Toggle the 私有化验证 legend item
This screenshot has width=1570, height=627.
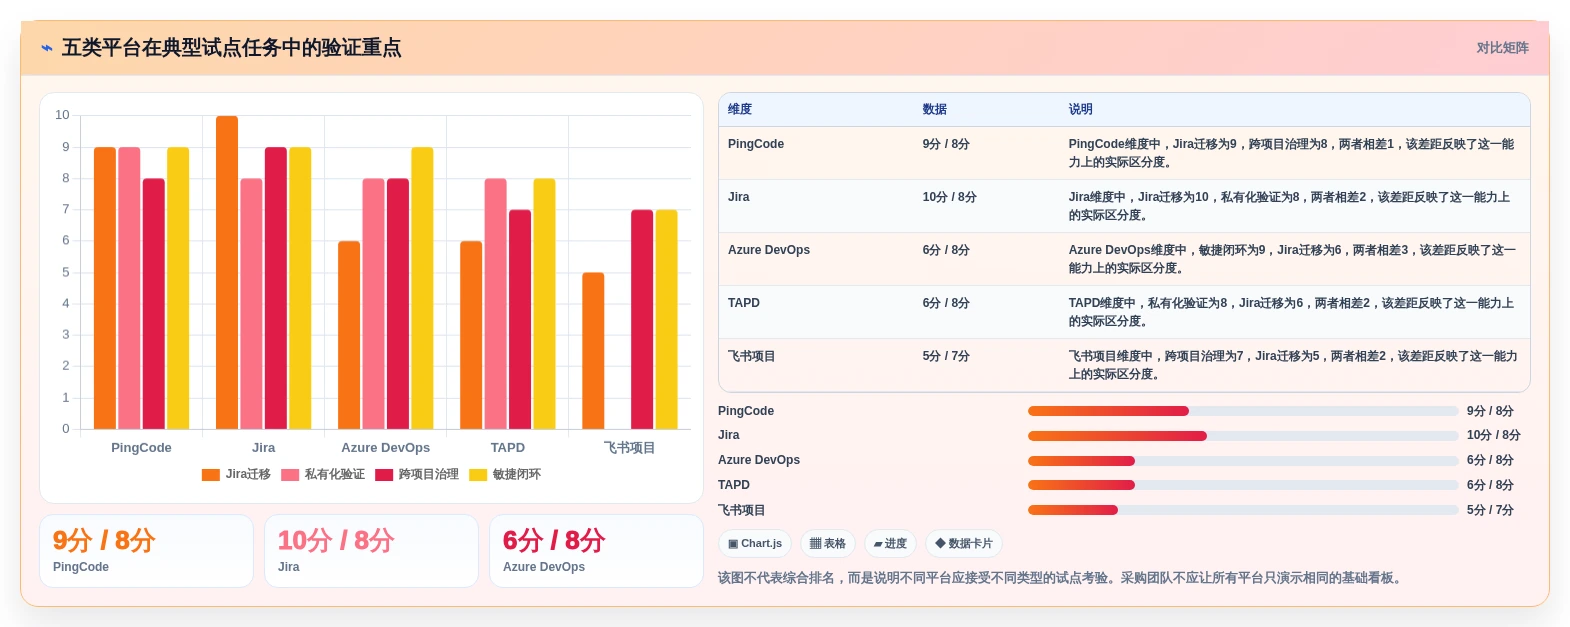point(323,475)
